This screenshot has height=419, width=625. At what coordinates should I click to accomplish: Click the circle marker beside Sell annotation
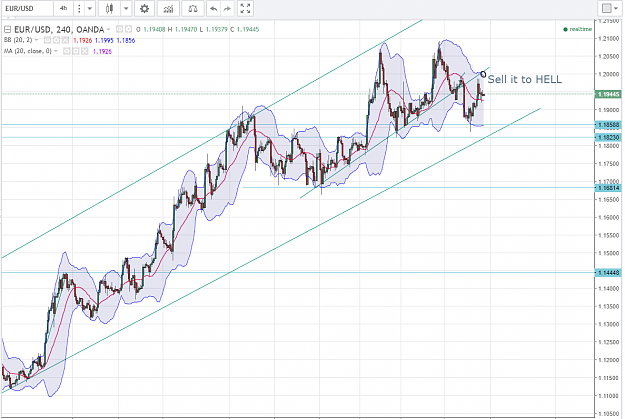483,74
